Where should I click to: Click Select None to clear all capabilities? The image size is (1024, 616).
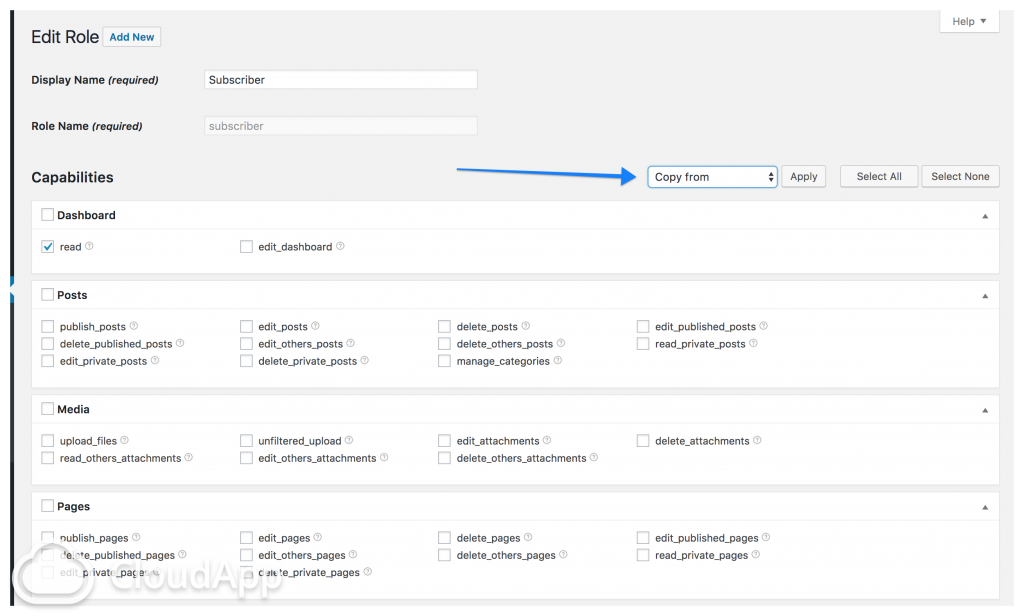pyautogui.click(x=959, y=176)
